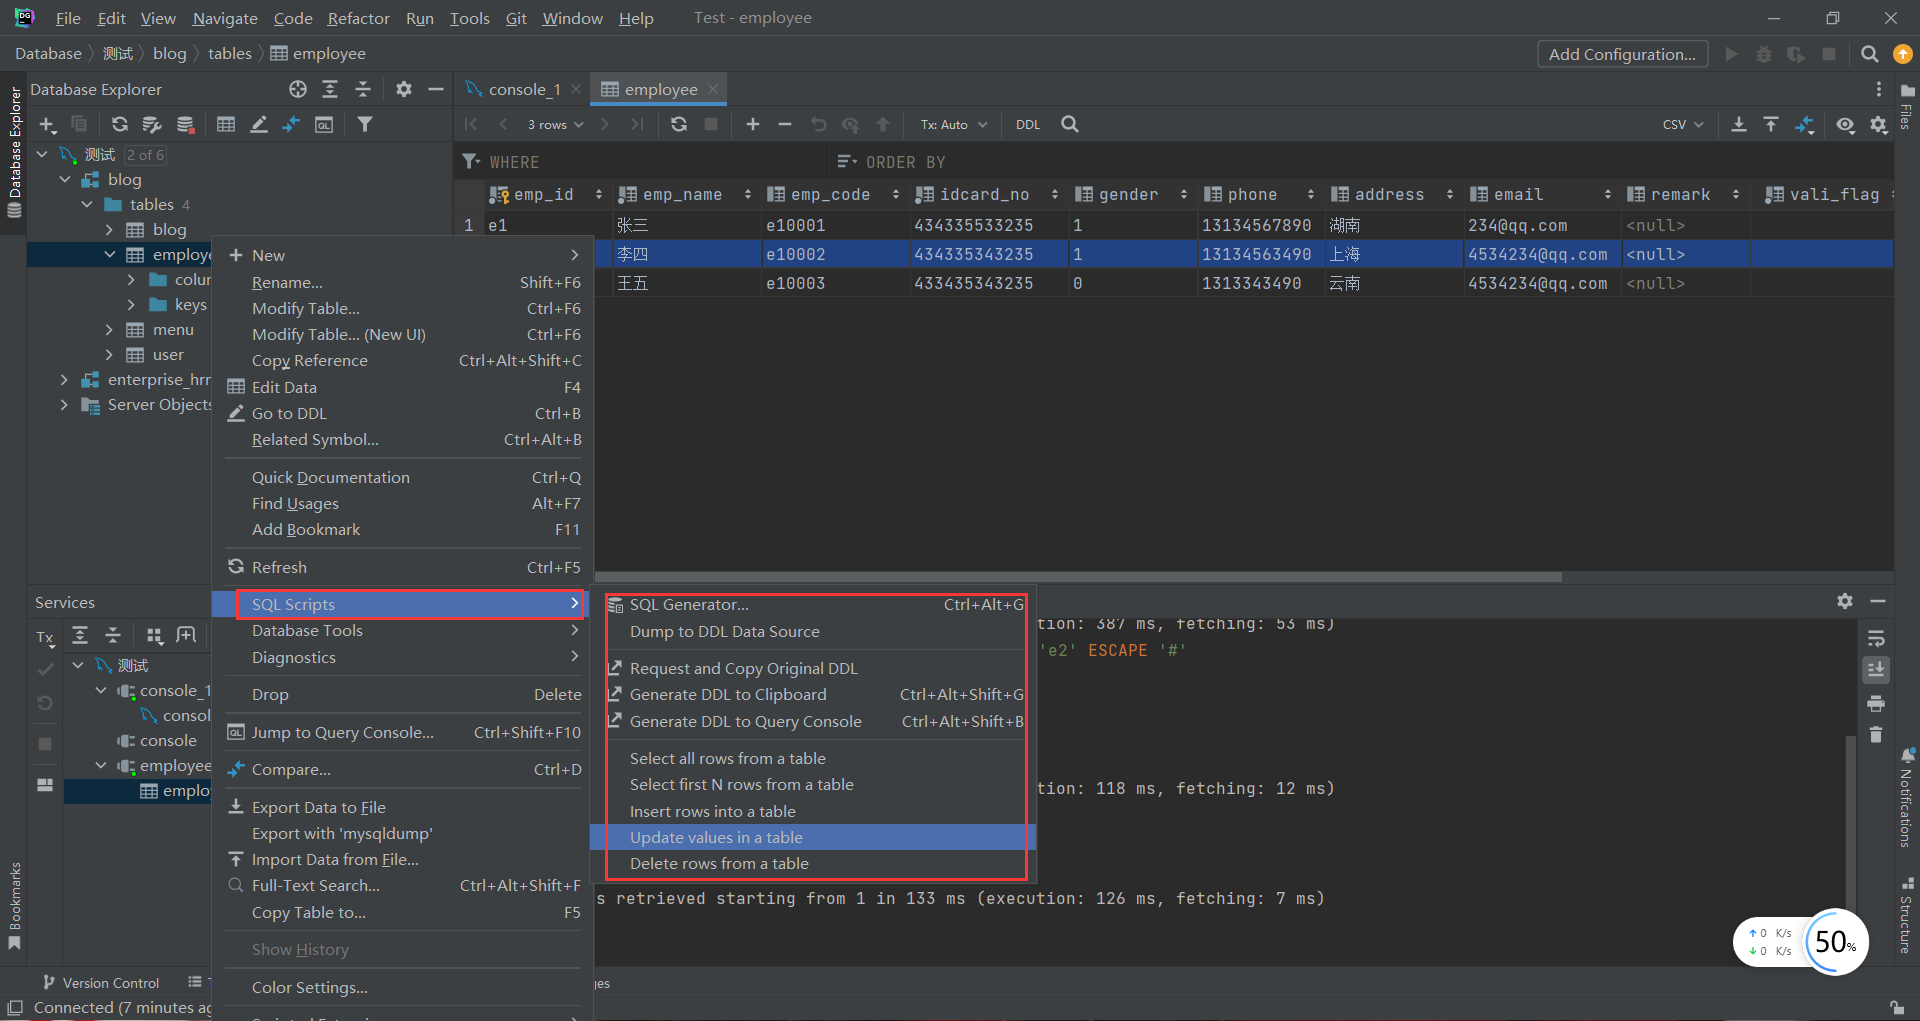Click the Search Everywhere magnifier icon
Image resolution: width=1920 pixels, height=1021 pixels.
coord(1869,54)
